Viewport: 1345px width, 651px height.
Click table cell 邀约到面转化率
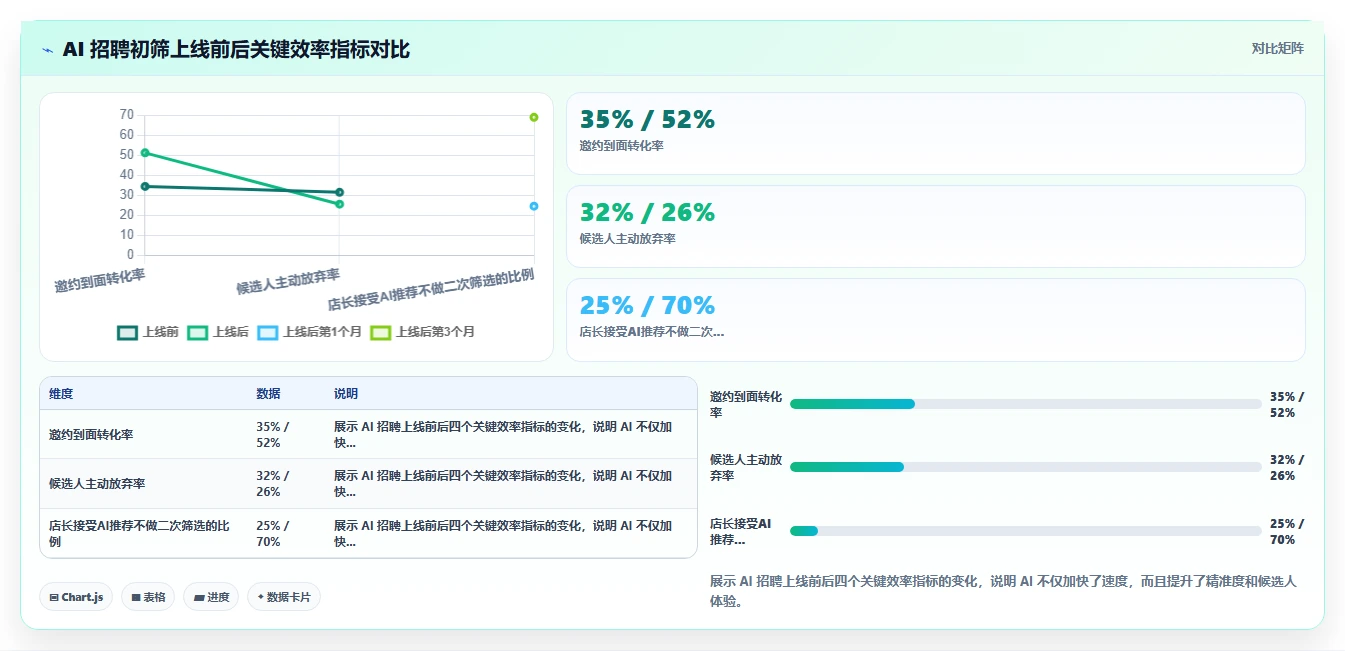pos(143,435)
